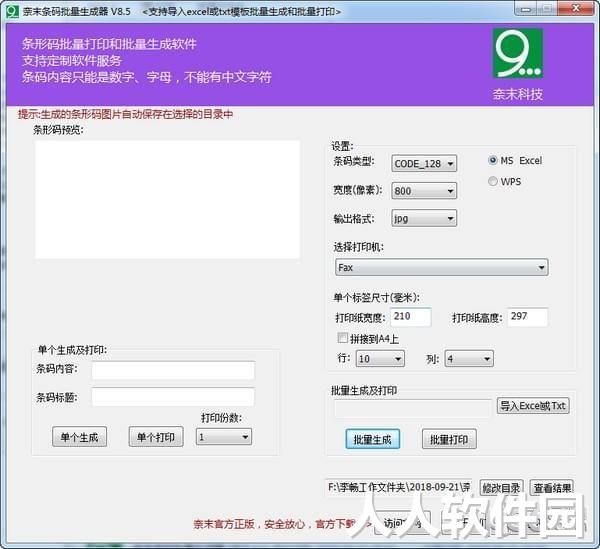The width and height of the screenshot is (600, 549).
Task: Click the 奈末科技 text under the logo
Action: pyautogui.click(x=517, y=94)
